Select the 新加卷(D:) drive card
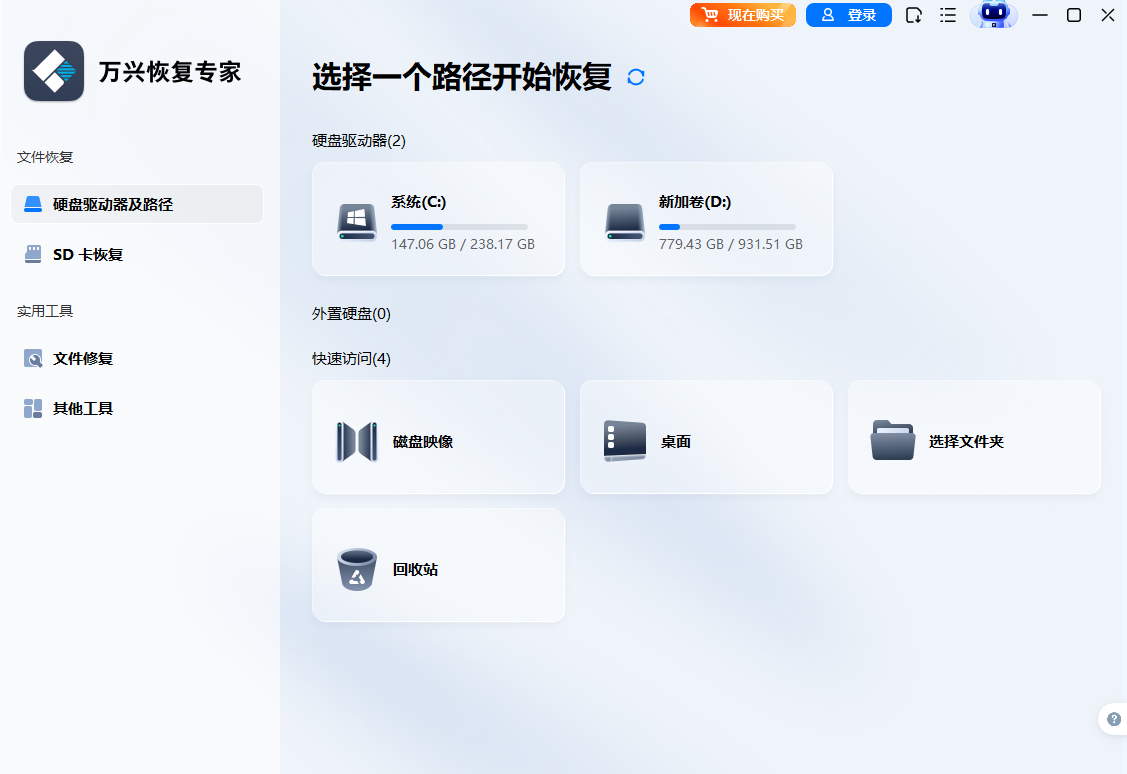The image size is (1127, 774). click(706, 219)
